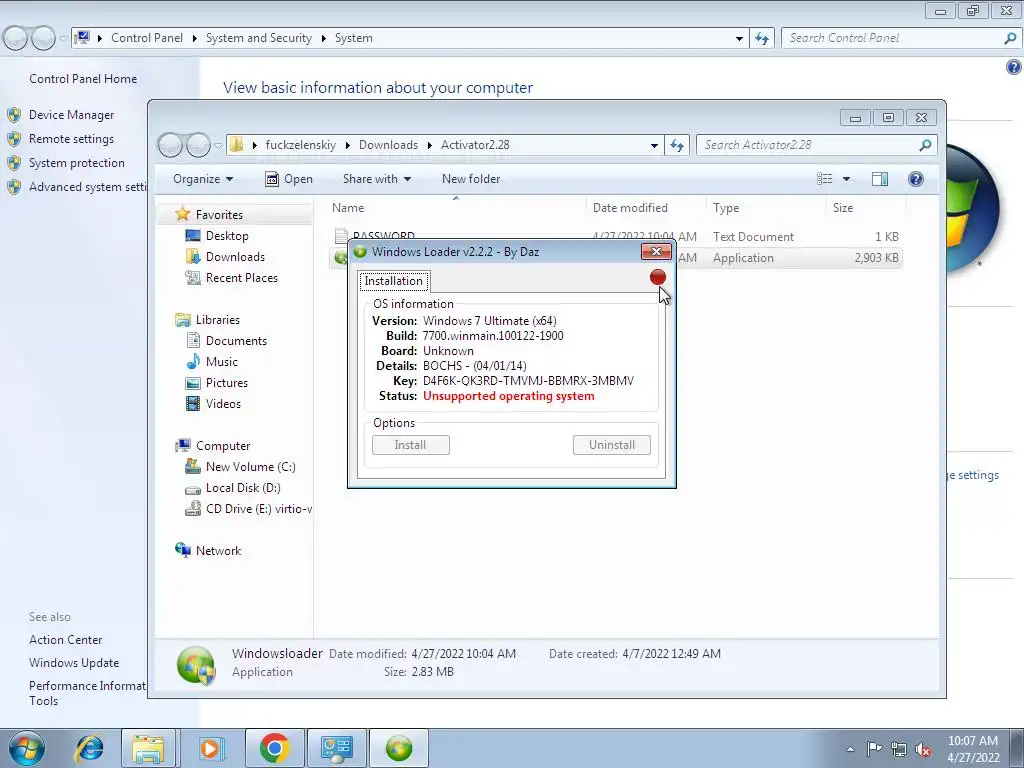
Task: Toggle the preview pane icon
Action: [880, 179]
